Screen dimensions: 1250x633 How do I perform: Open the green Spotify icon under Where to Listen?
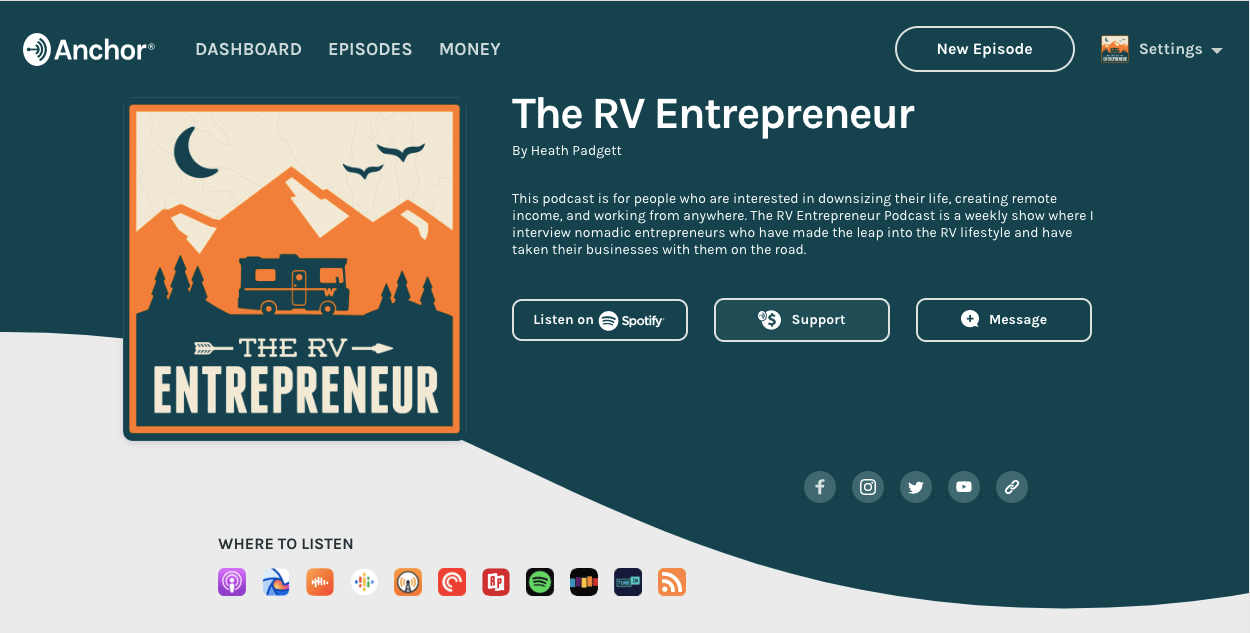coord(540,582)
